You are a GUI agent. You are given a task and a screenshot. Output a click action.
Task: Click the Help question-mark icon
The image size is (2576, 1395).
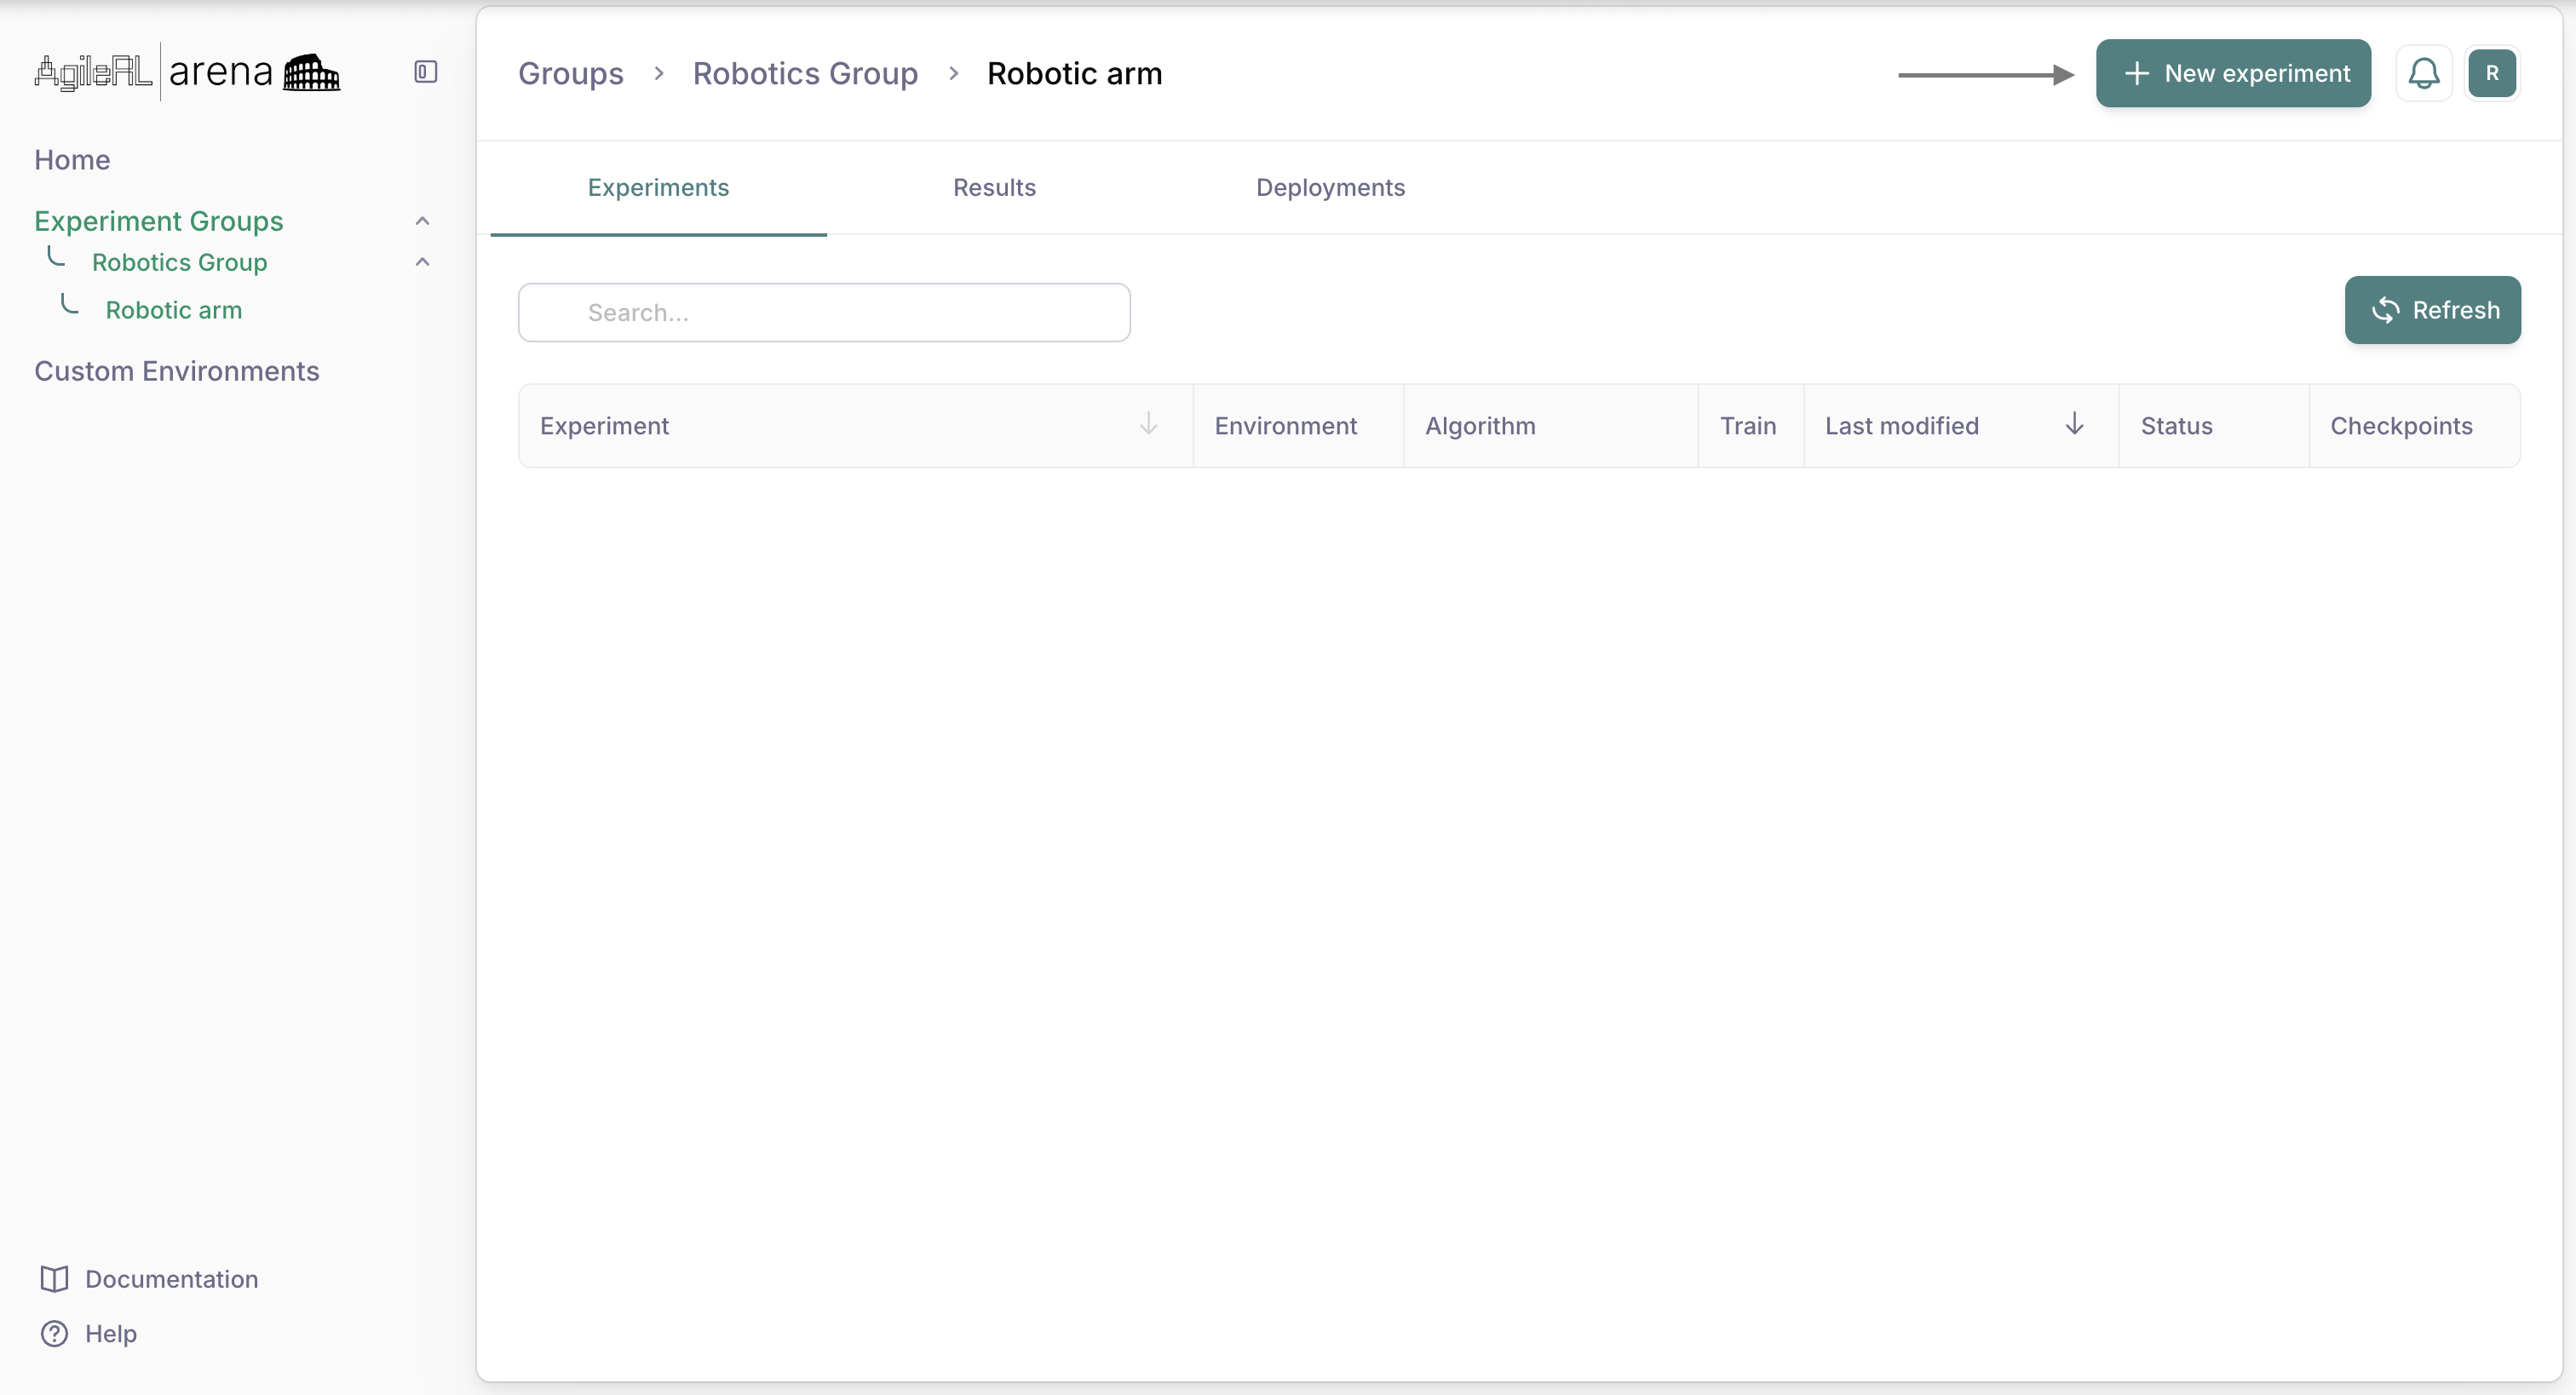point(55,1333)
